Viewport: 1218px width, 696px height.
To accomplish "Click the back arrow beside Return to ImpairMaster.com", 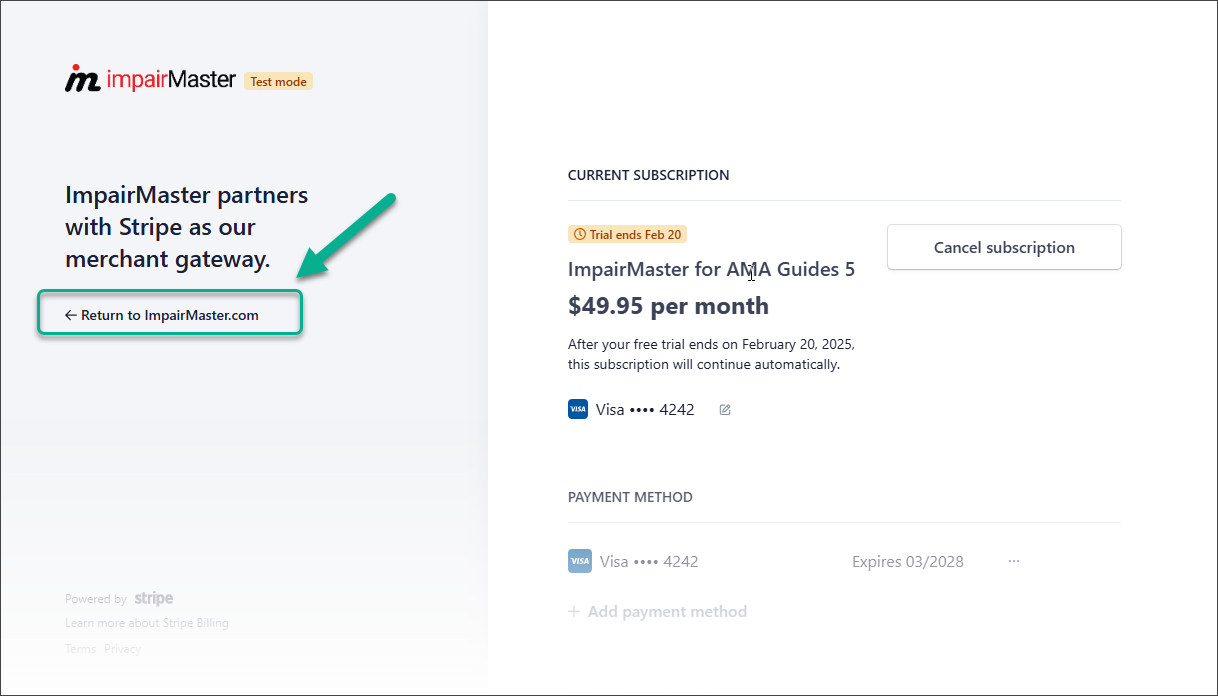I will pyautogui.click(x=71, y=315).
